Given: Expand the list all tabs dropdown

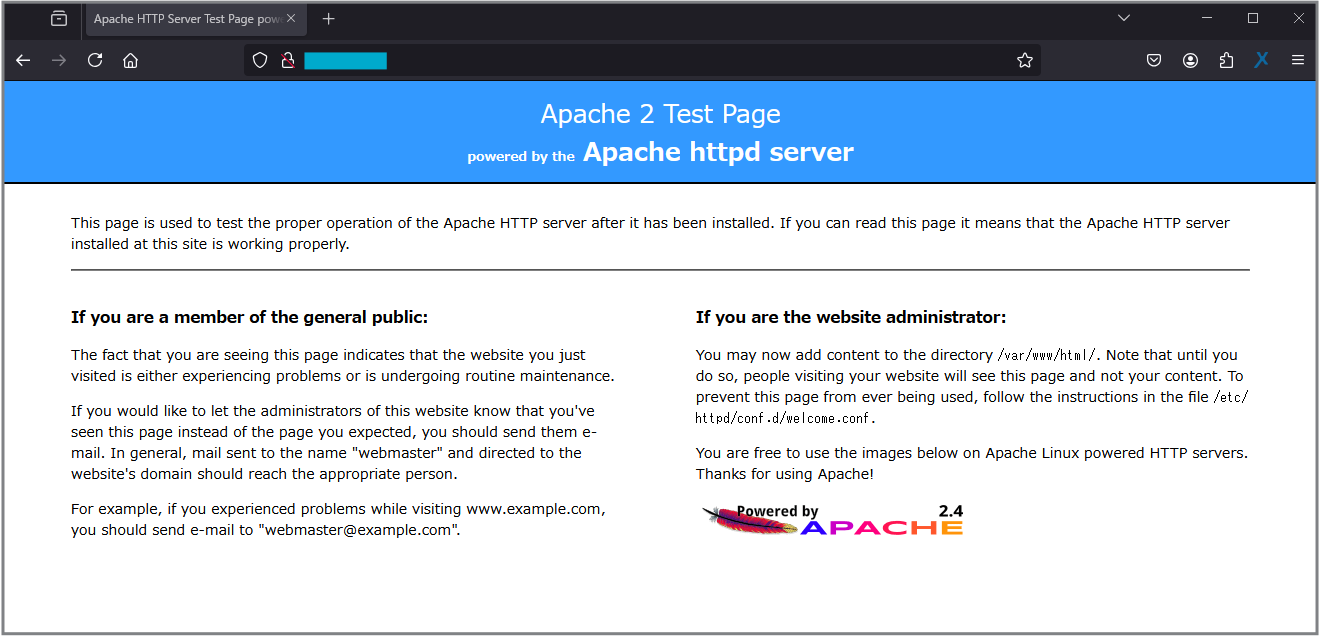Looking at the screenshot, I should click(x=1124, y=18).
